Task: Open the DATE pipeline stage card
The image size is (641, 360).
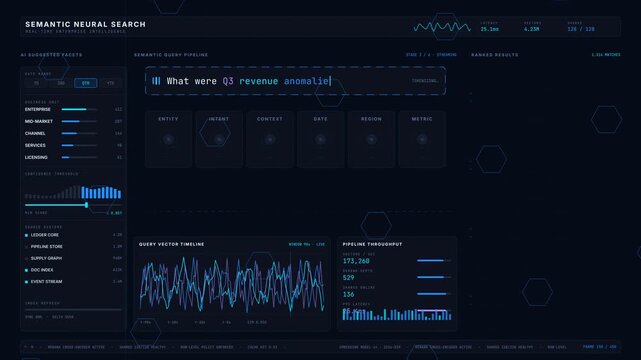Action: tap(320, 139)
